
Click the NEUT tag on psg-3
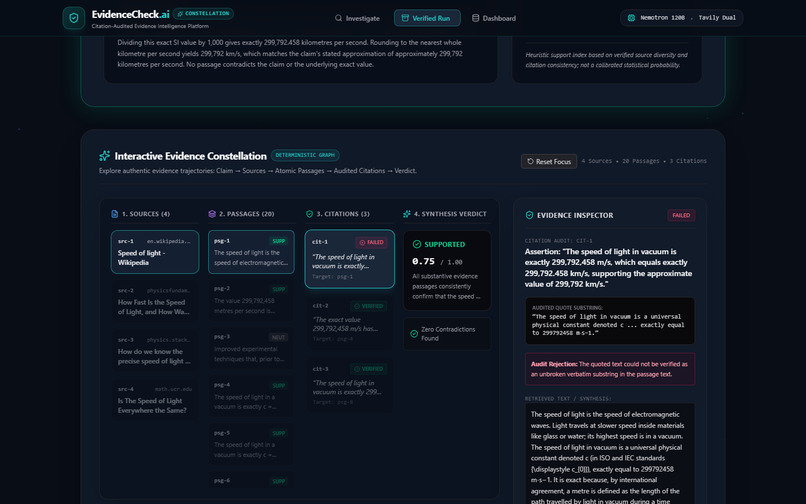click(278, 337)
